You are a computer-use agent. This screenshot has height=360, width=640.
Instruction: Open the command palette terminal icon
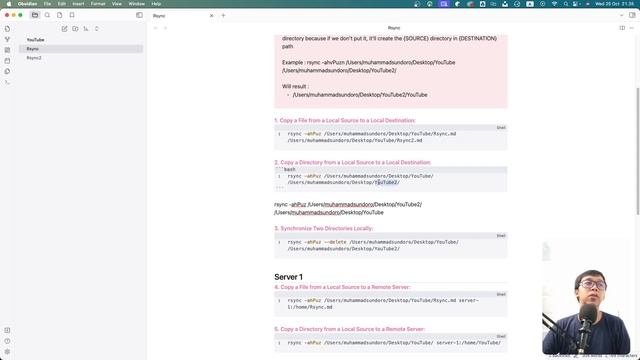[7, 82]
